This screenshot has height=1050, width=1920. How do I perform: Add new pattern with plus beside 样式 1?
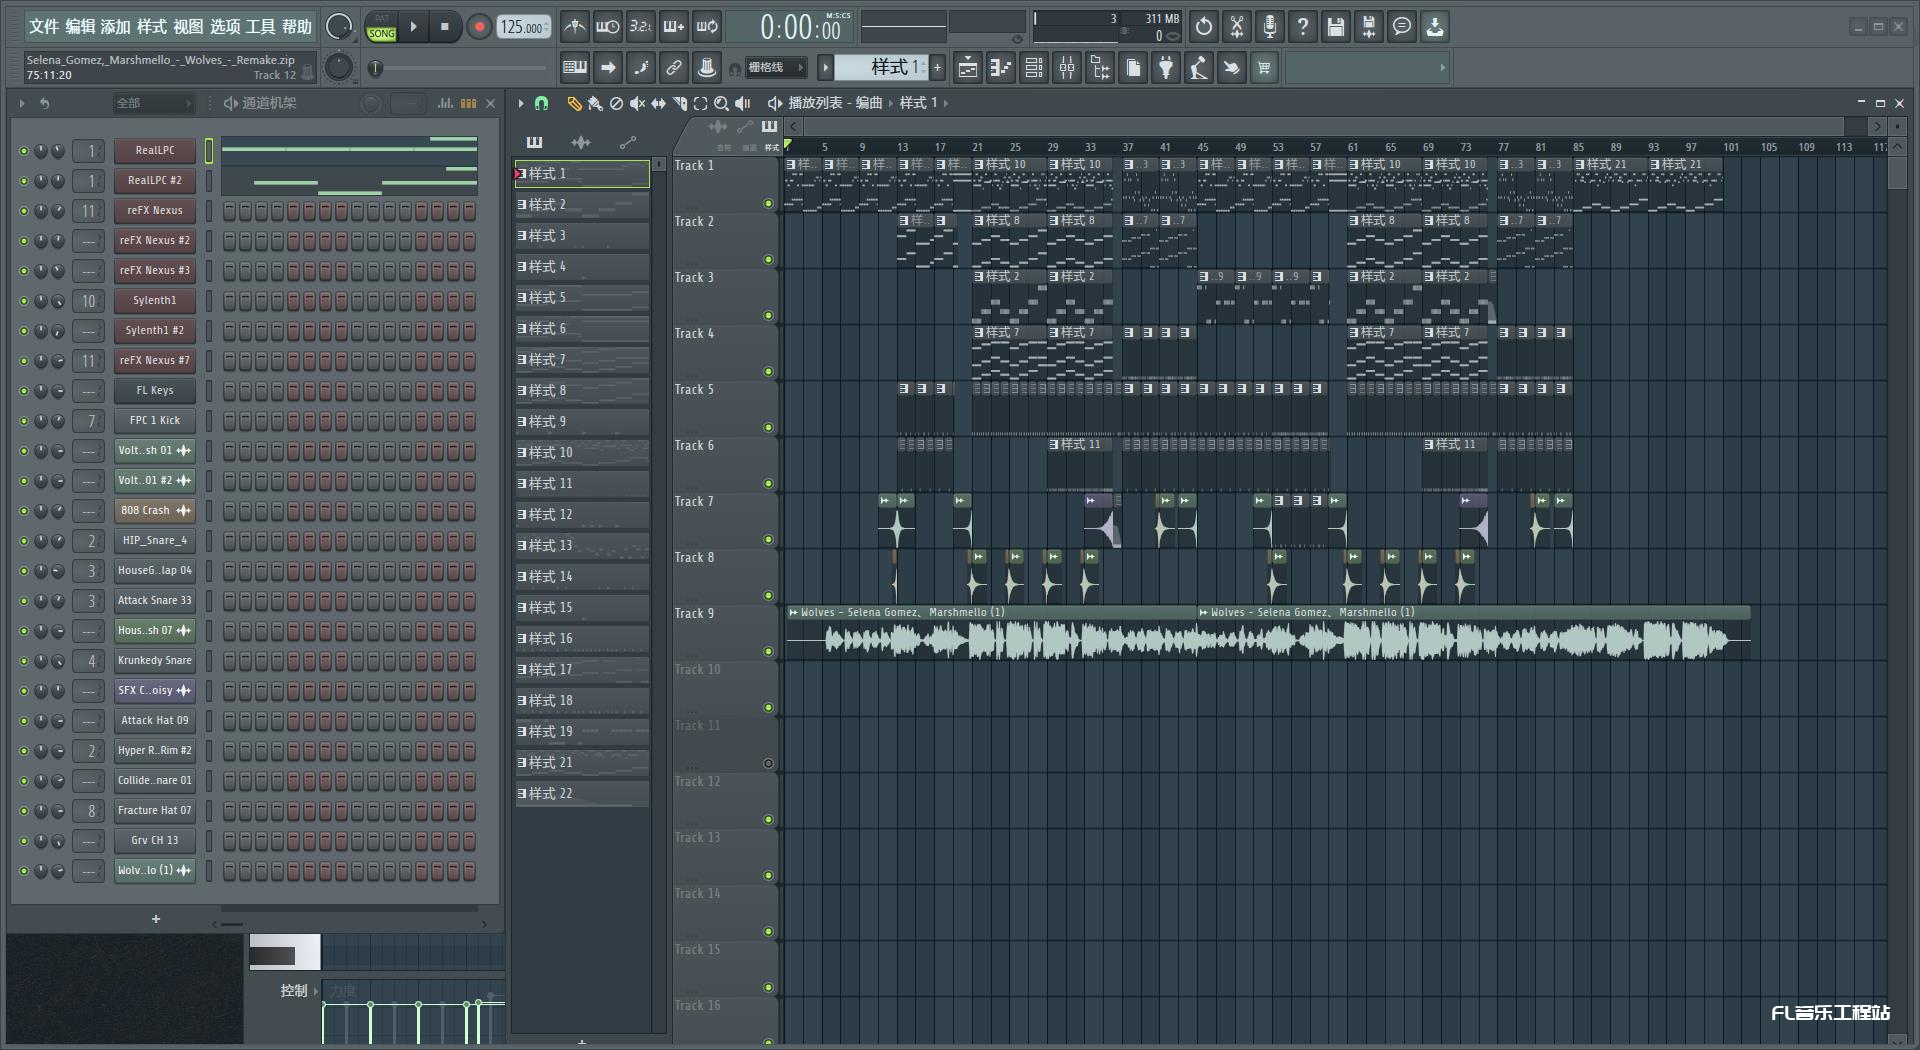tap(938, 68)
